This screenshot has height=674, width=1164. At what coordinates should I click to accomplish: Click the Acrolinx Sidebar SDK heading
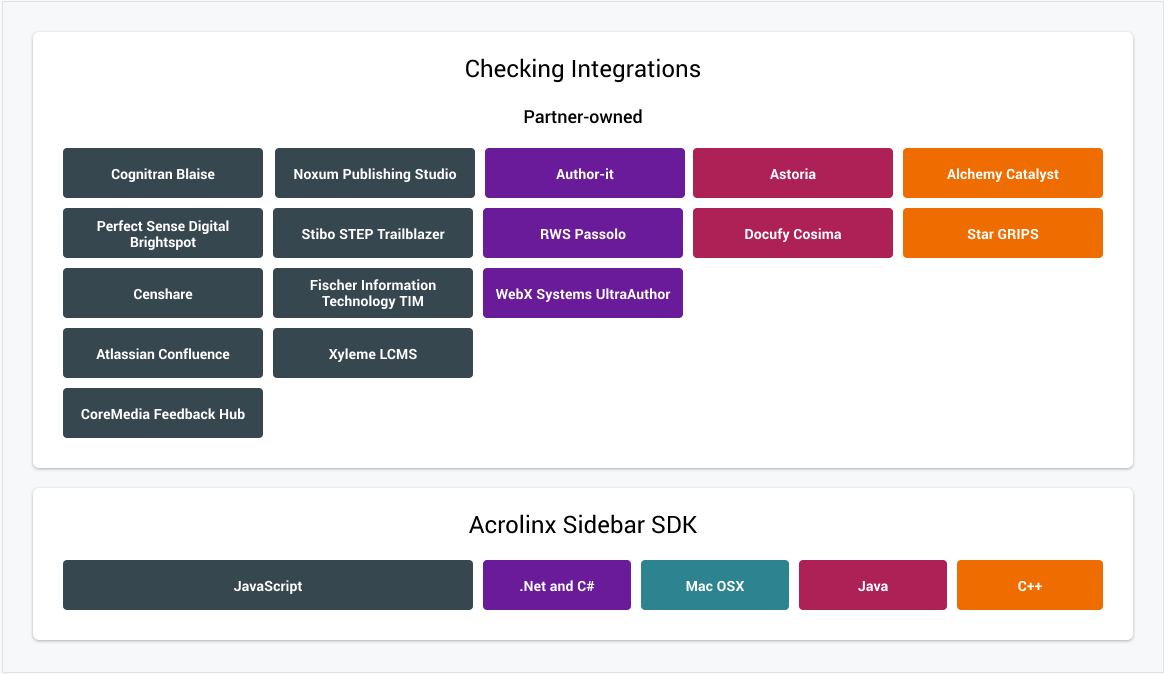(583, 525)
